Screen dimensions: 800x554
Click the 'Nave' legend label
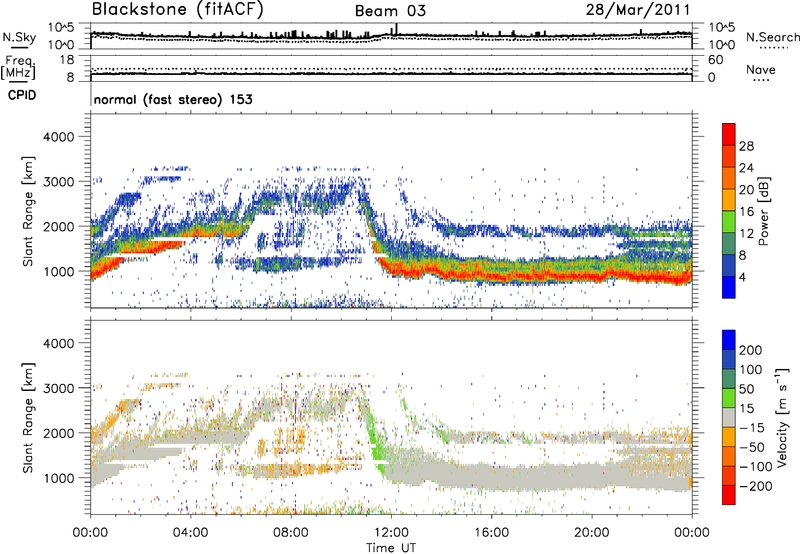[761, 70]
